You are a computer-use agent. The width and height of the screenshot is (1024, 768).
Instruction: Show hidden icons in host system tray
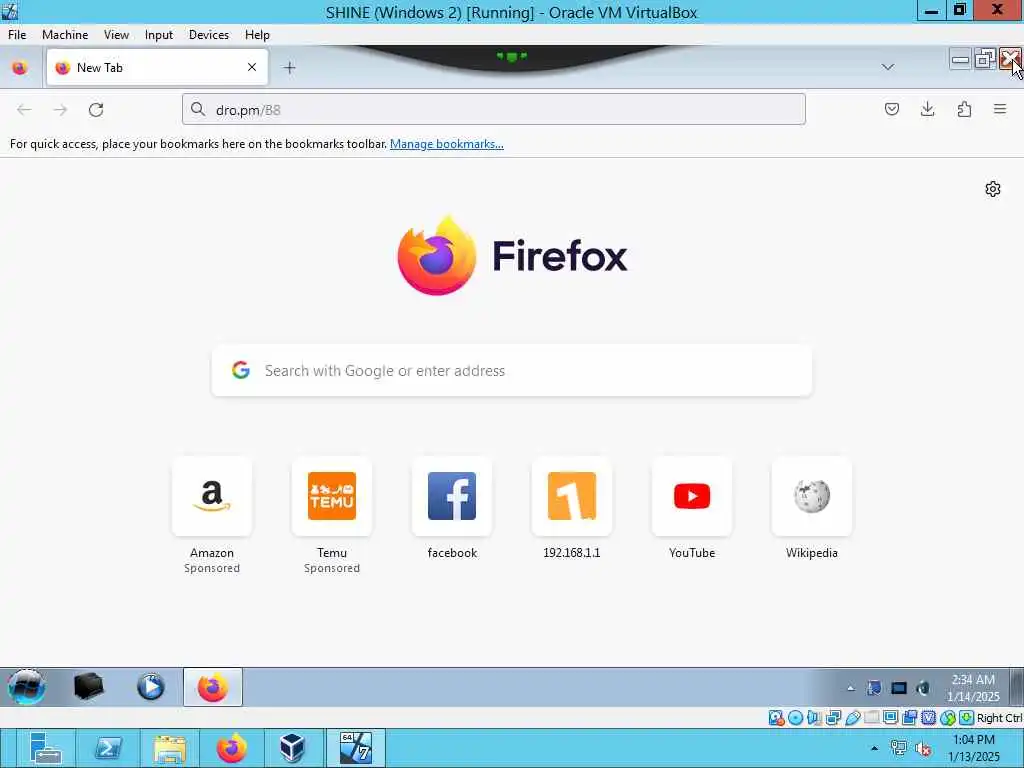[x=874, y=748]
